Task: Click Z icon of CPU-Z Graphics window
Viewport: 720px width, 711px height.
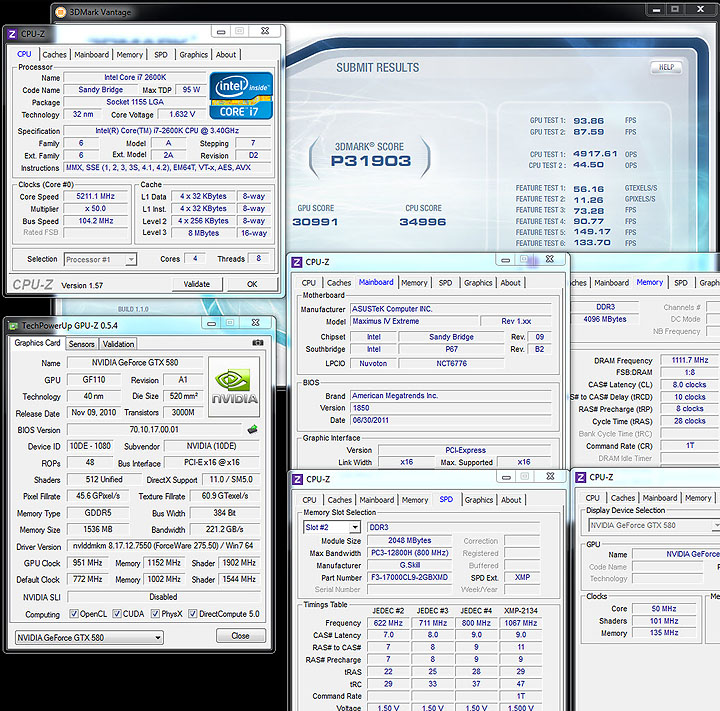Action: click(x=580, y=477)
